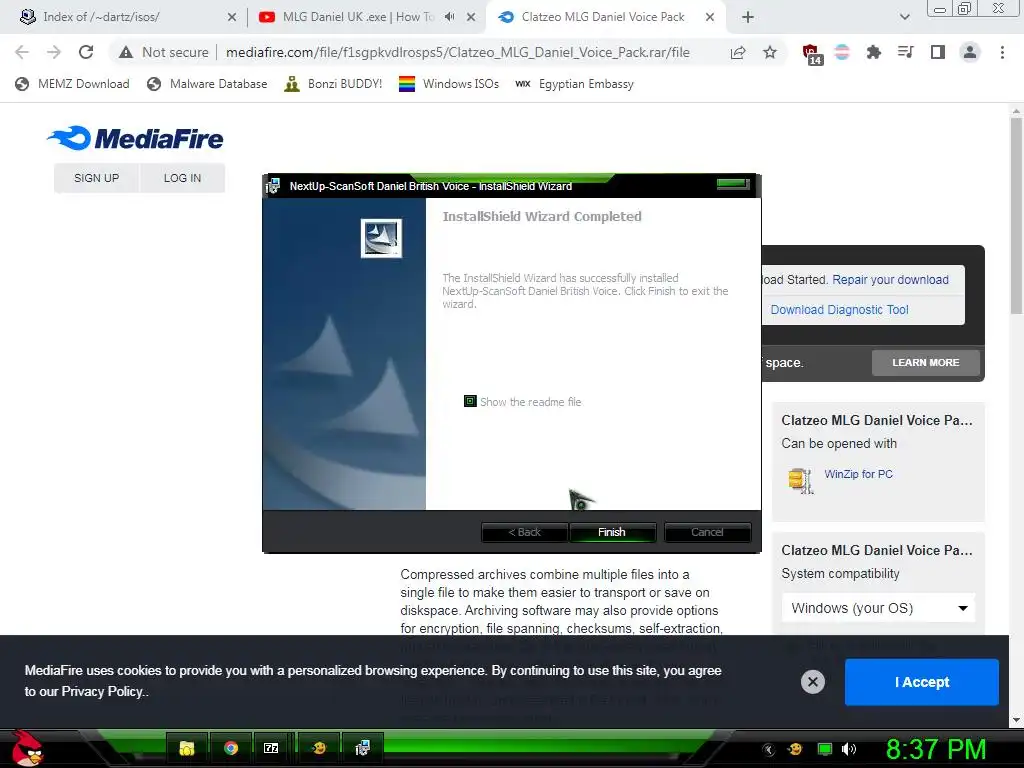Image resolution: width=1024 pixels, height=768 pixels.
Task: Click Cancel in the InstallShield Wizard
Action: pos(707,532)
